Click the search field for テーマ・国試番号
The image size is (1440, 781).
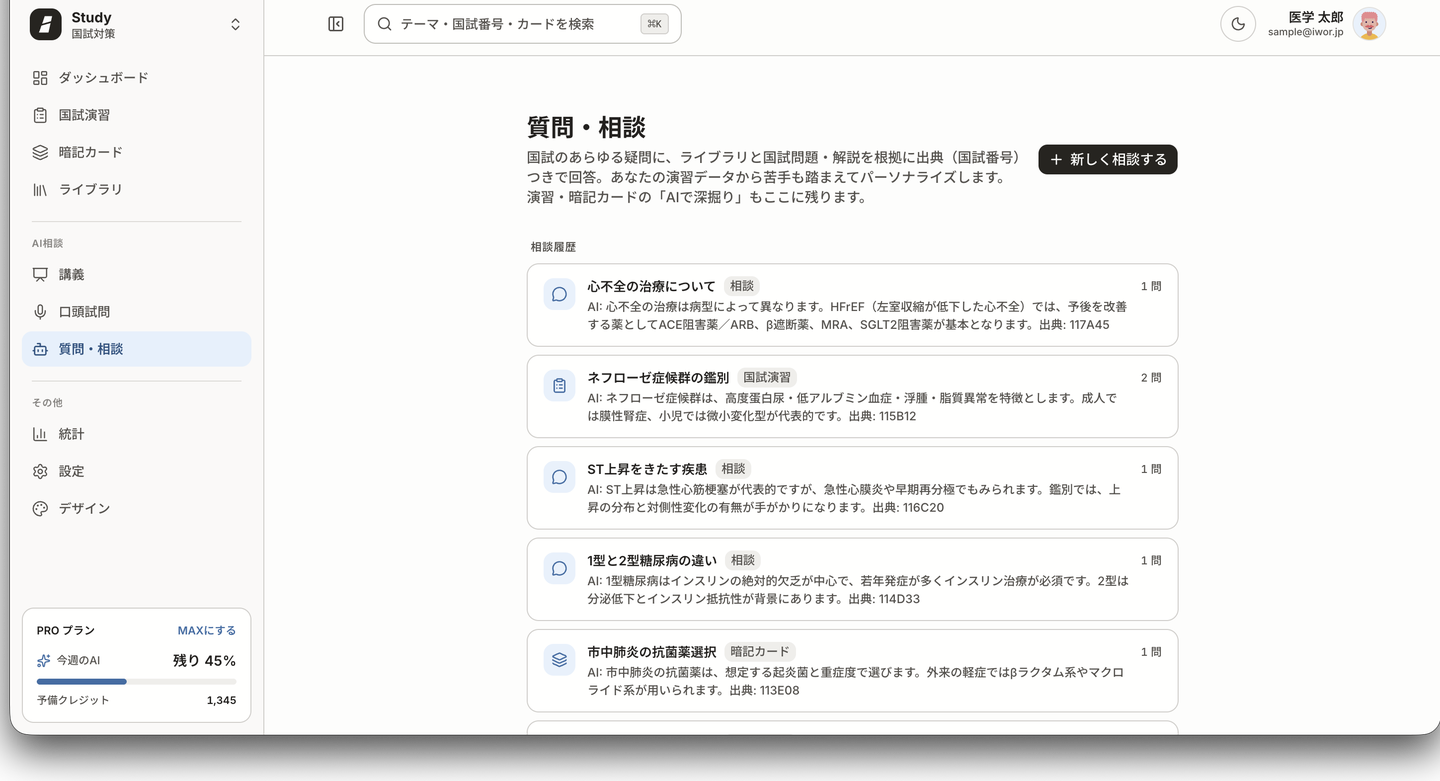click(x=522, y=24)
